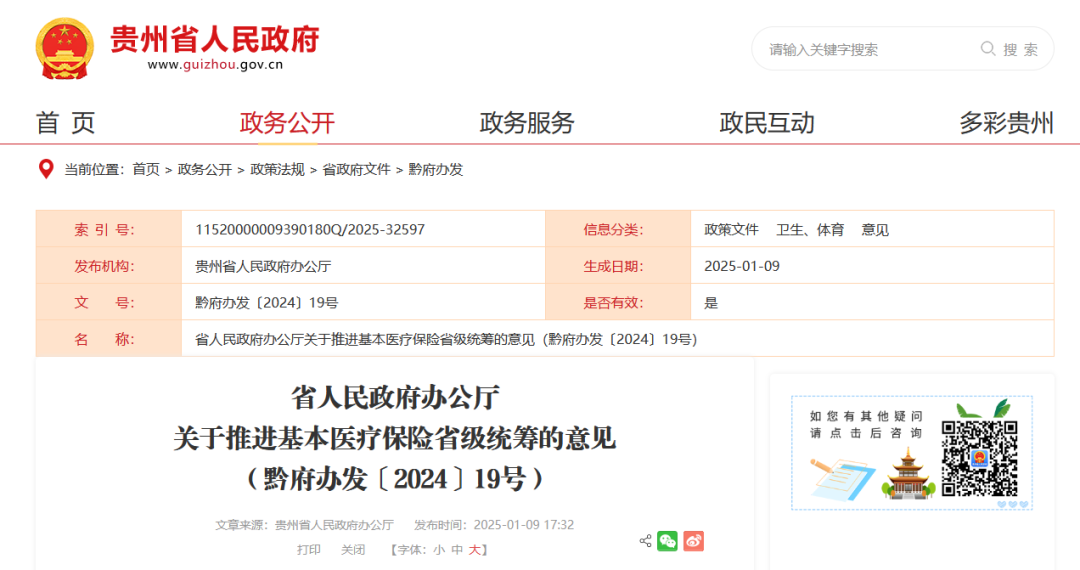
Task: Click the 关闭 close link
Action: point(353,550)
